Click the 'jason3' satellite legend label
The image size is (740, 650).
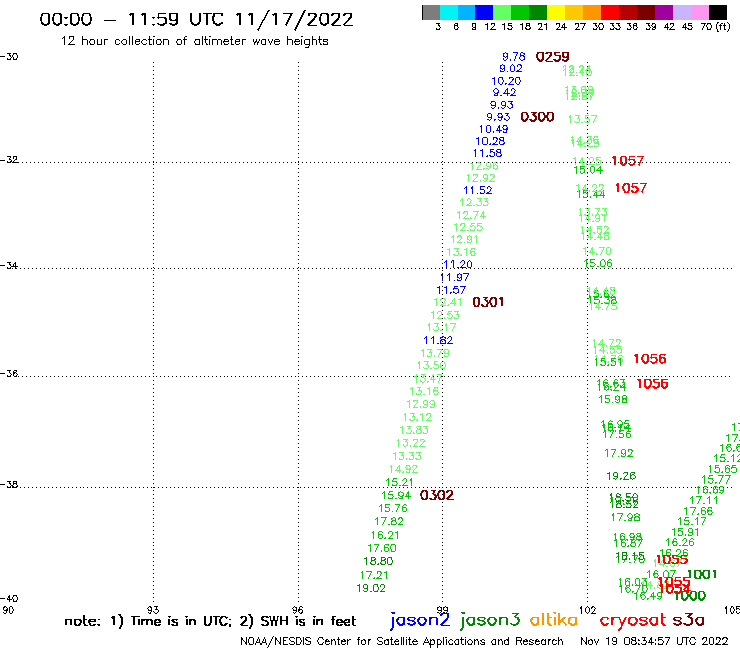click(490, 620)
